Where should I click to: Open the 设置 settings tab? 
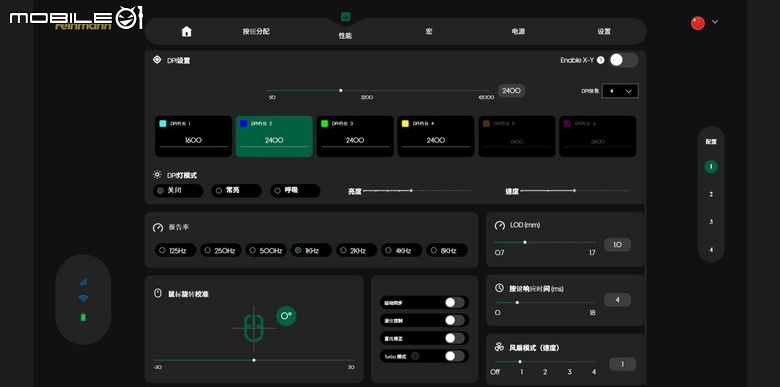tap(604, 31)
